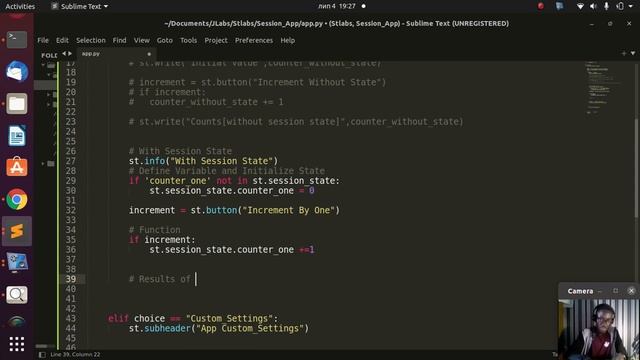This screenshot has width=640, height=360.
Task: Open the Find menu
Action: 119,40
